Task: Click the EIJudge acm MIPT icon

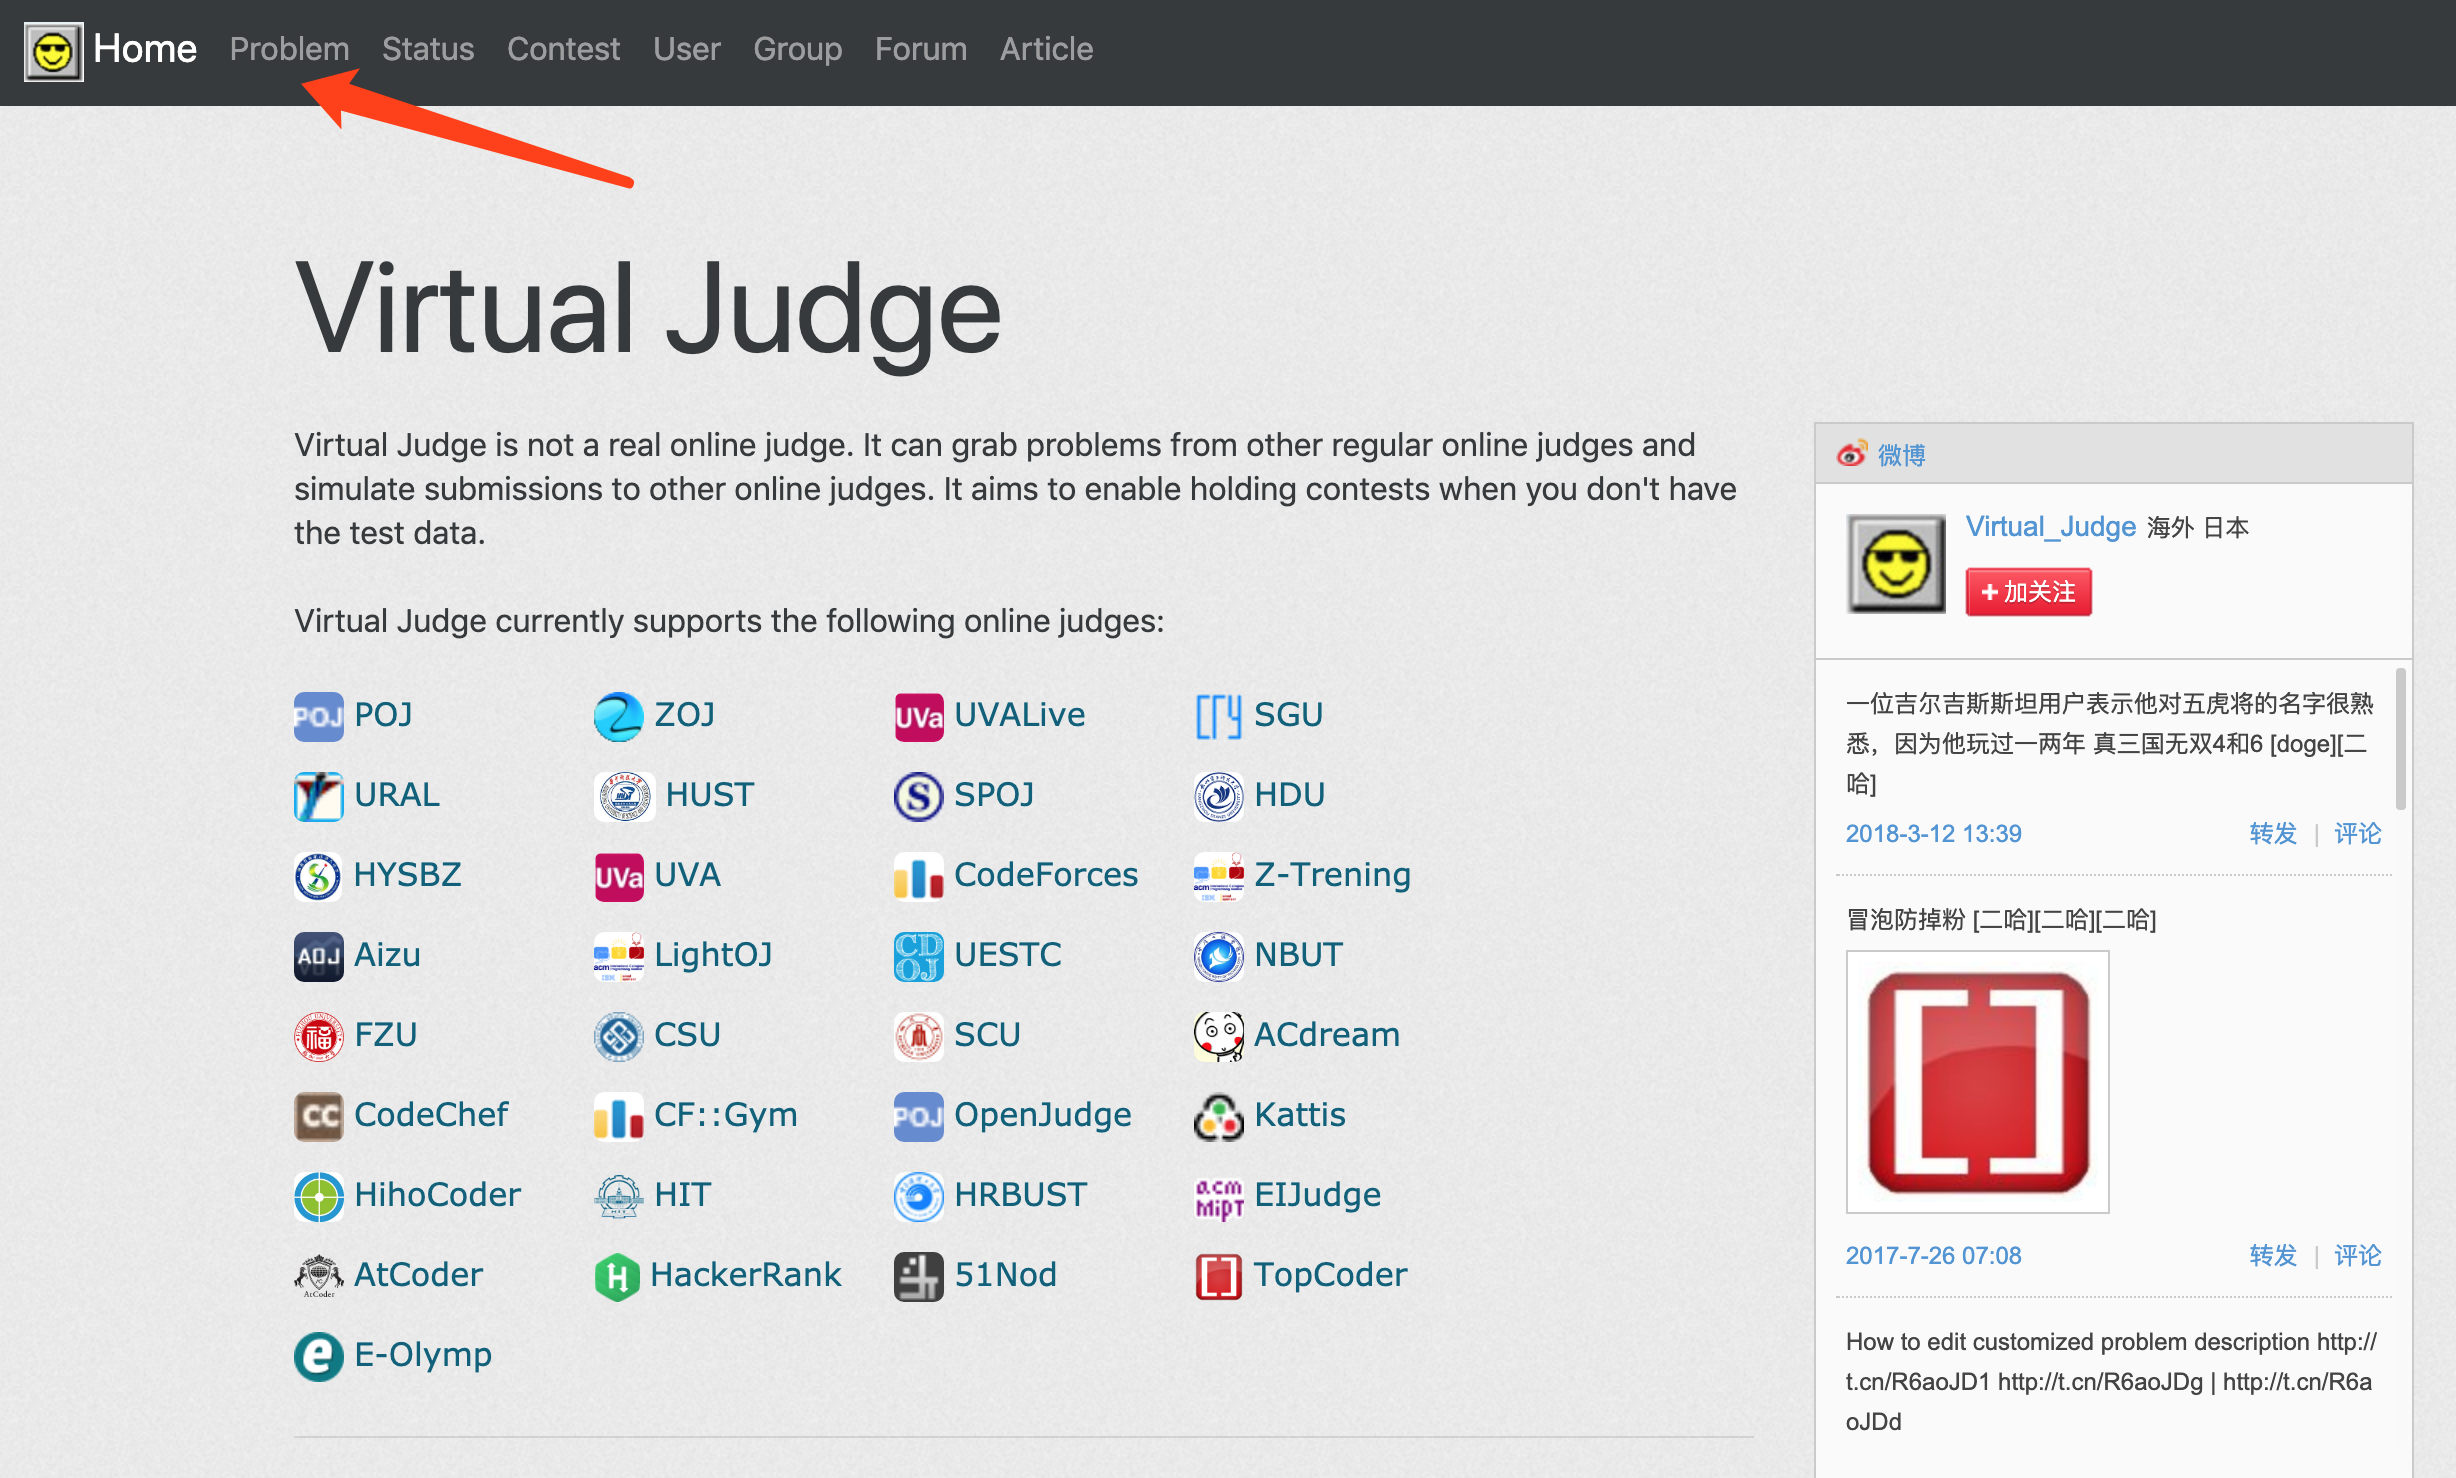Action: (1219, 1196)
